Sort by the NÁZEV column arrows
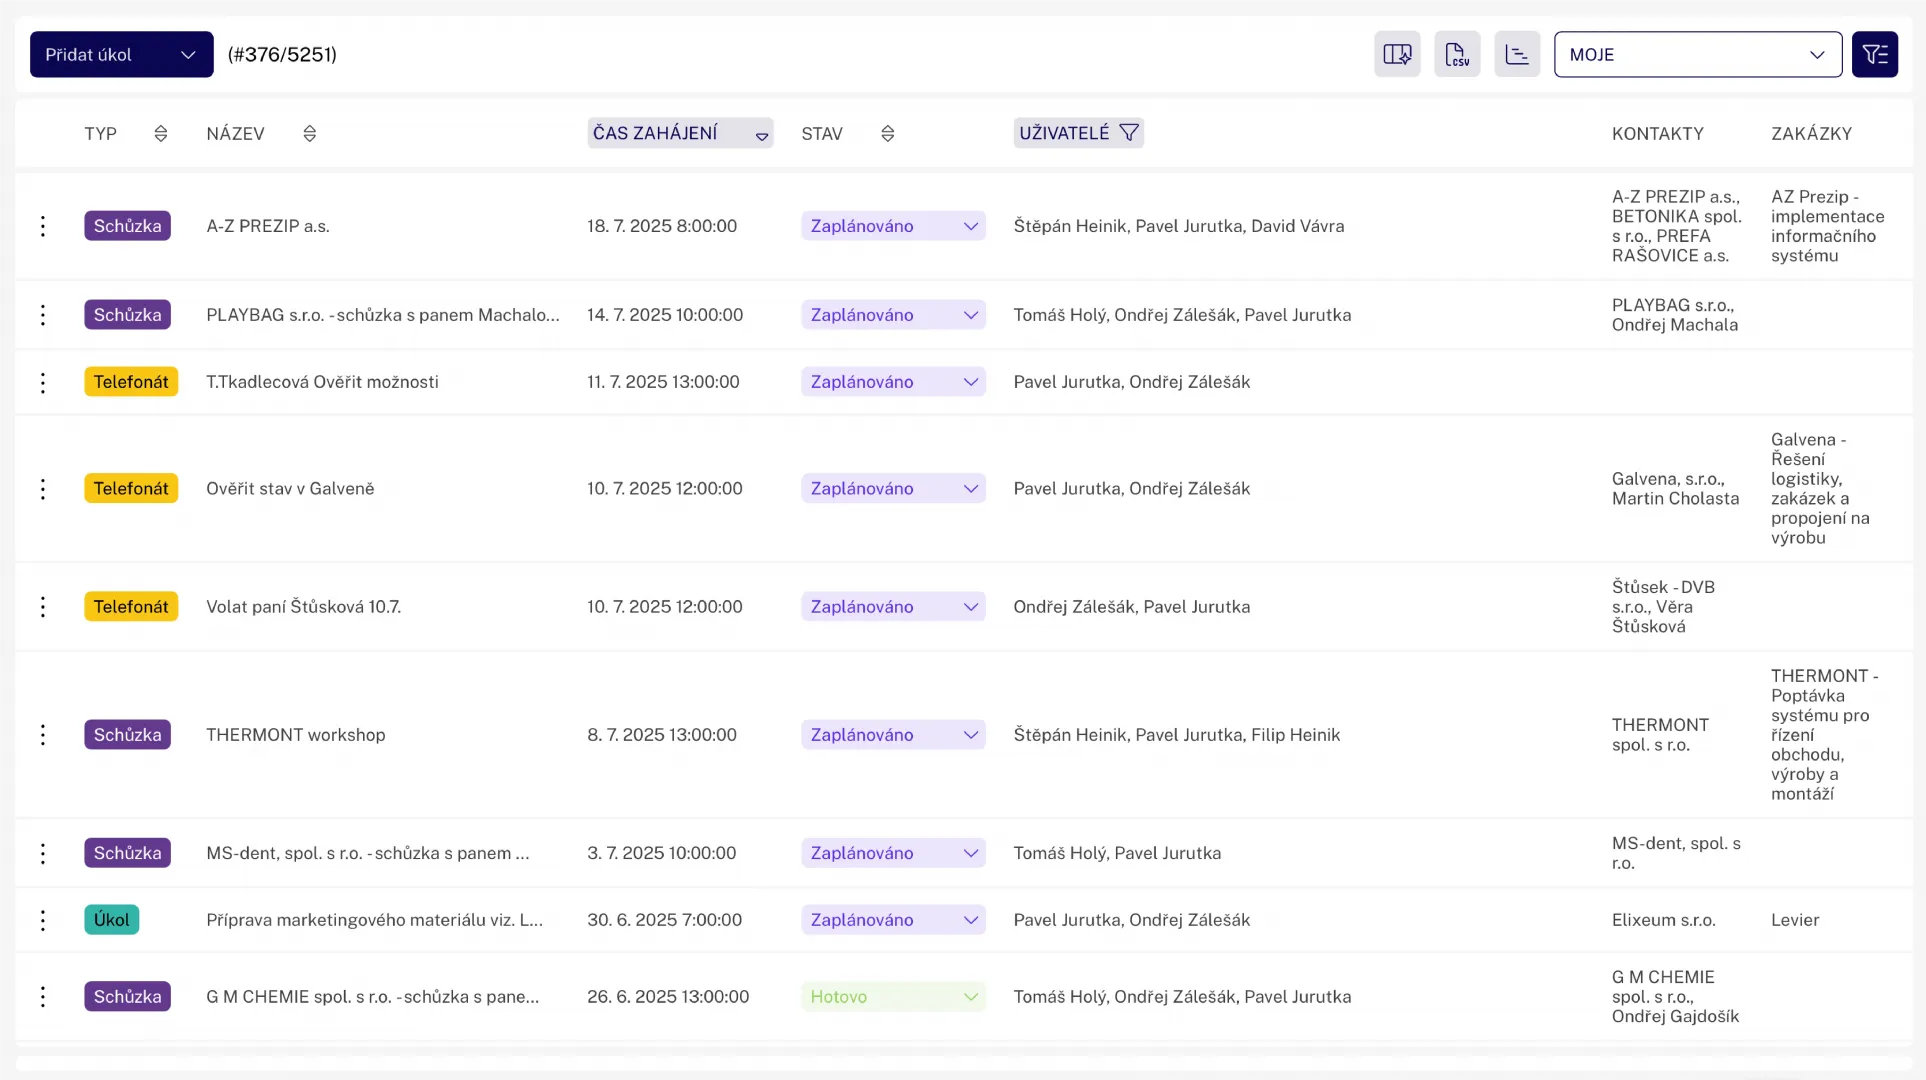This screenshot has width=1926, height=1080. (310, 134)
